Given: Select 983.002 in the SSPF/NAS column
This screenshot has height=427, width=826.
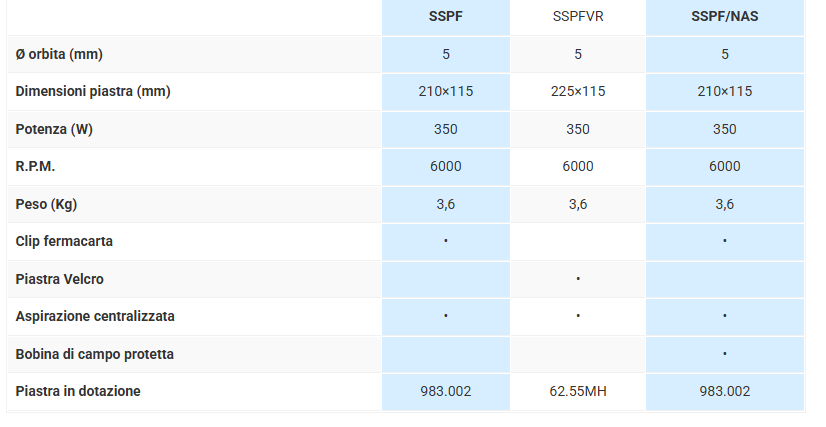Looking at the screenshot, I should [x=725, y=391].
